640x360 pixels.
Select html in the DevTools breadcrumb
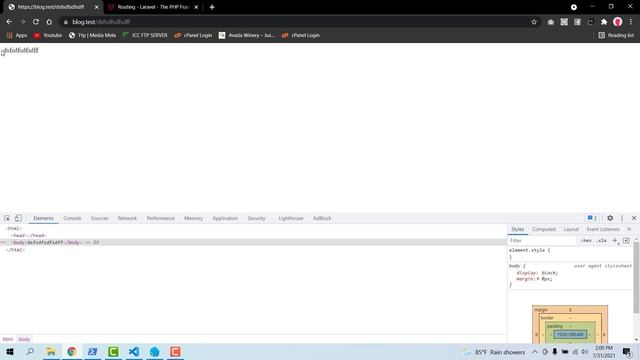(8, 339)
